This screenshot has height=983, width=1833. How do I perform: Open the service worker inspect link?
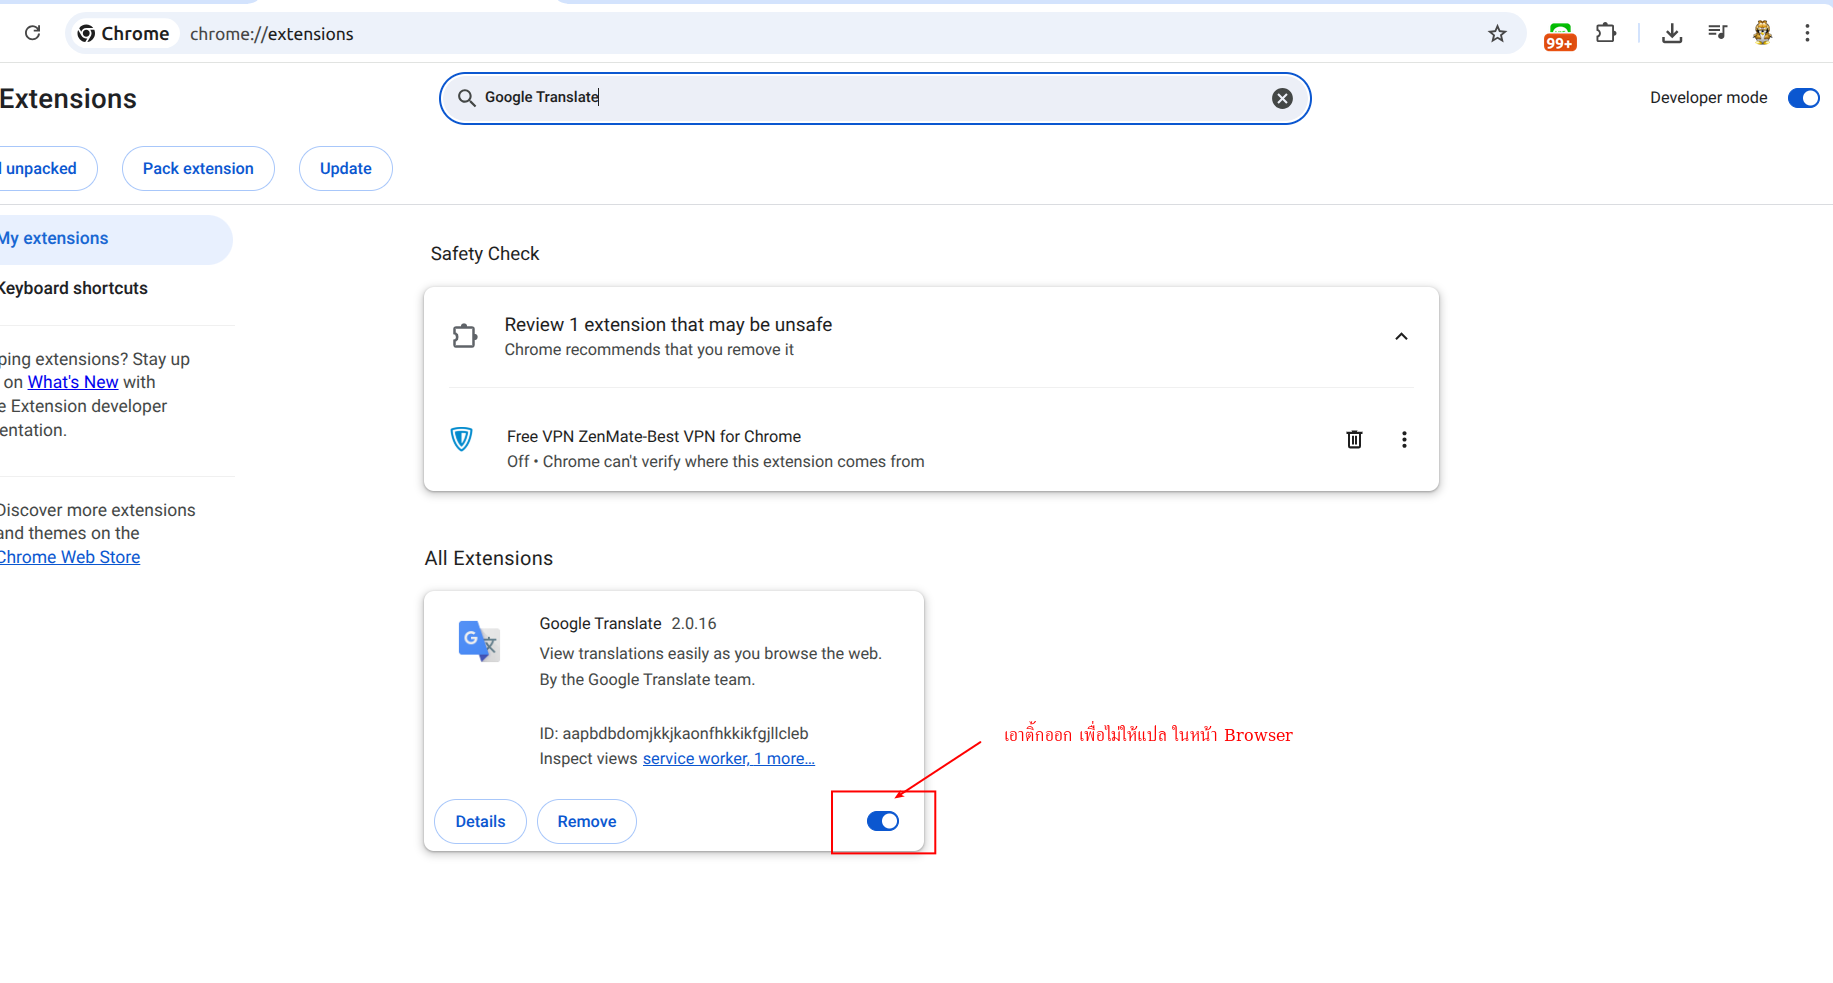tap(695, 759)
